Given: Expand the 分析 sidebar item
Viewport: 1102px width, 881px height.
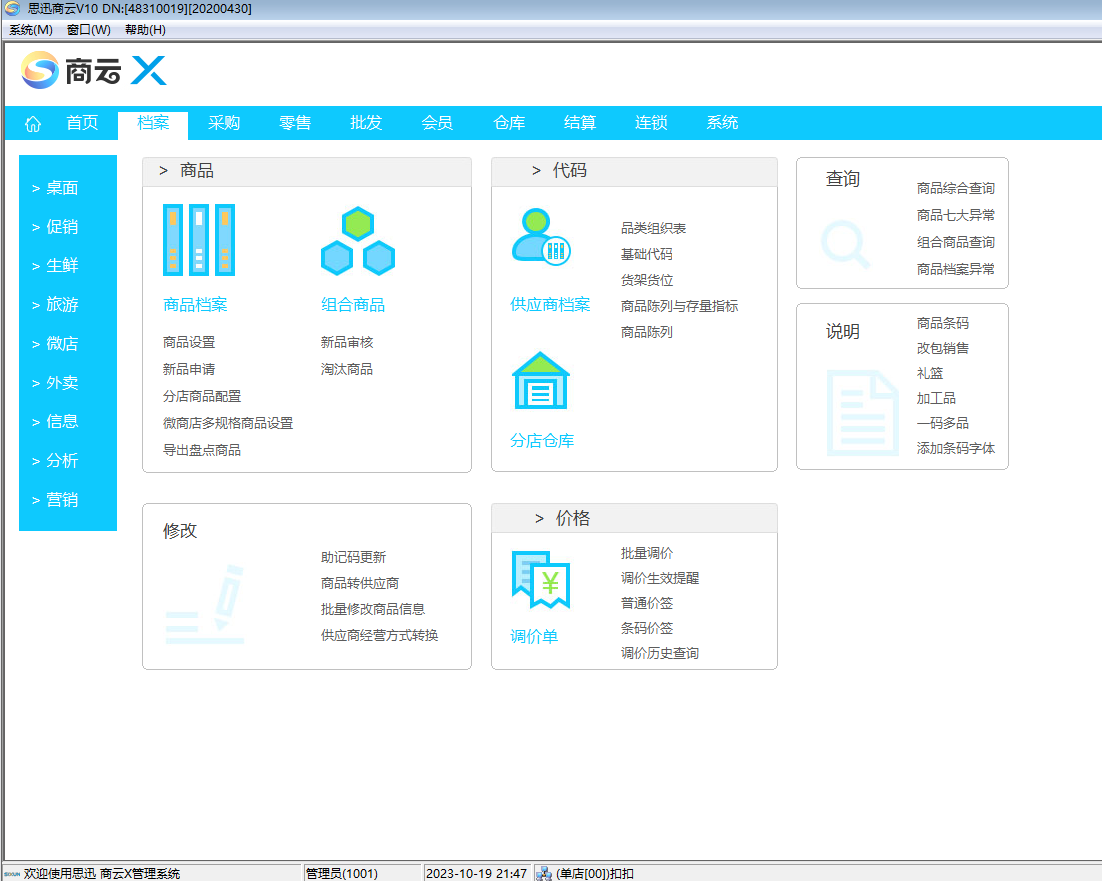Looking at the screenshot, I should pyautogui.click(x=55, y=461).
